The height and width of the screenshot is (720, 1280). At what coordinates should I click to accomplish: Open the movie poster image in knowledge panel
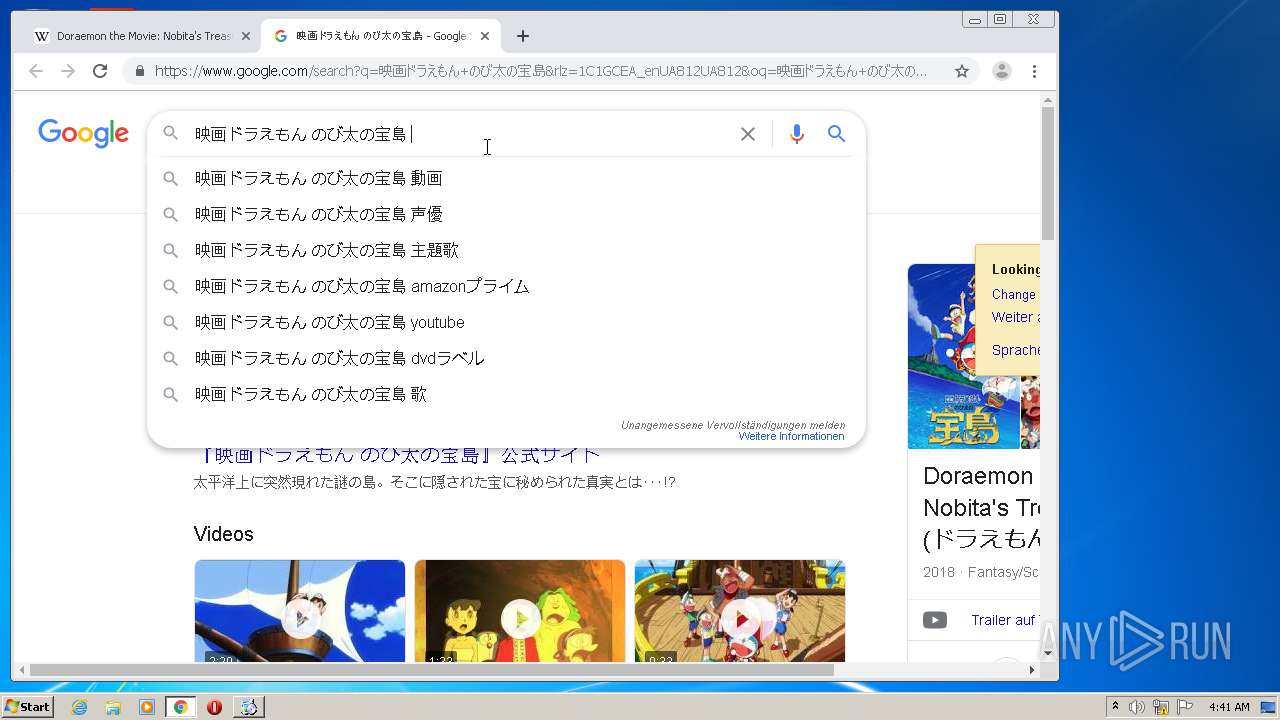963,357
